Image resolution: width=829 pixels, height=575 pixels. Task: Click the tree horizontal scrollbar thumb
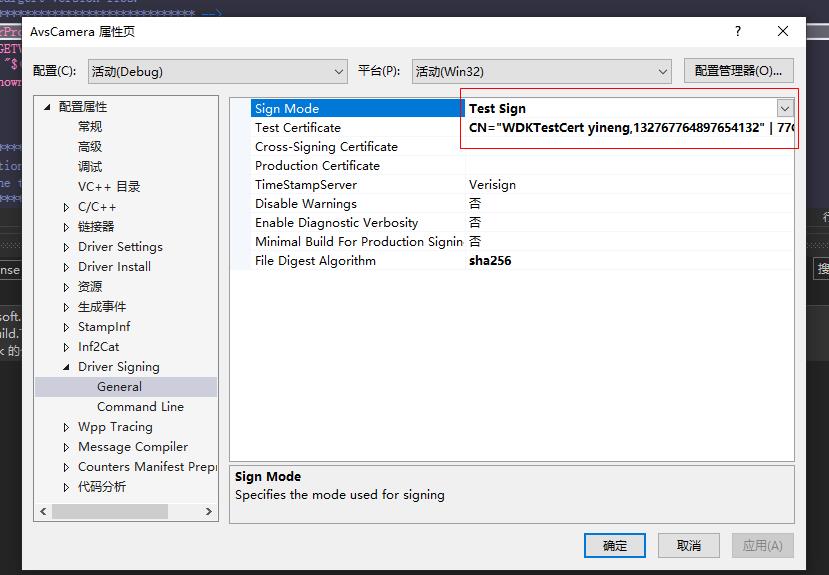point(110,511)
